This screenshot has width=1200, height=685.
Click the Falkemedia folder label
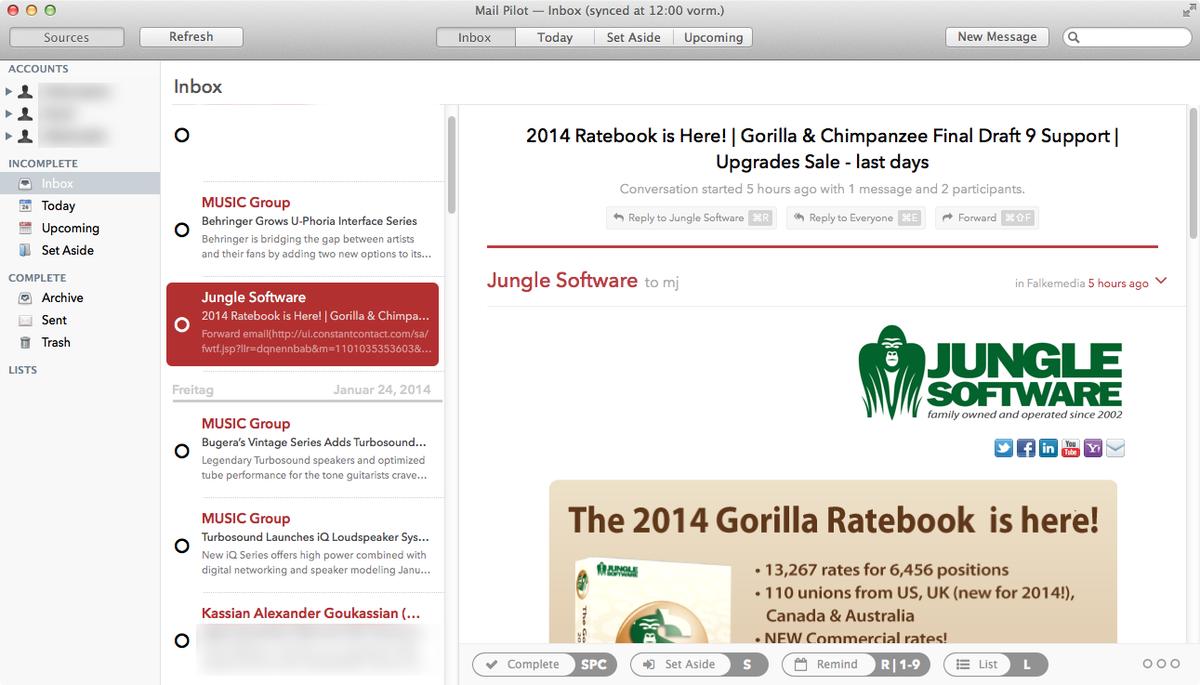coord(1056,283)
